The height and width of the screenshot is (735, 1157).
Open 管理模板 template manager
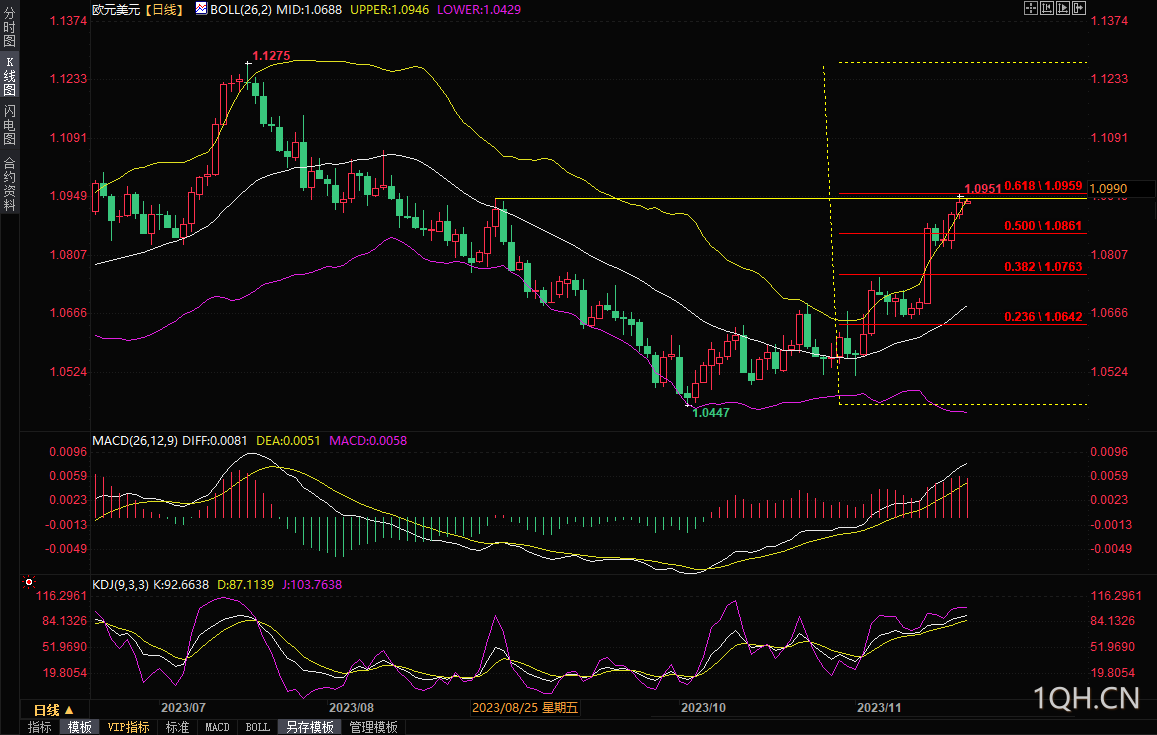click(x=373, y=727)
